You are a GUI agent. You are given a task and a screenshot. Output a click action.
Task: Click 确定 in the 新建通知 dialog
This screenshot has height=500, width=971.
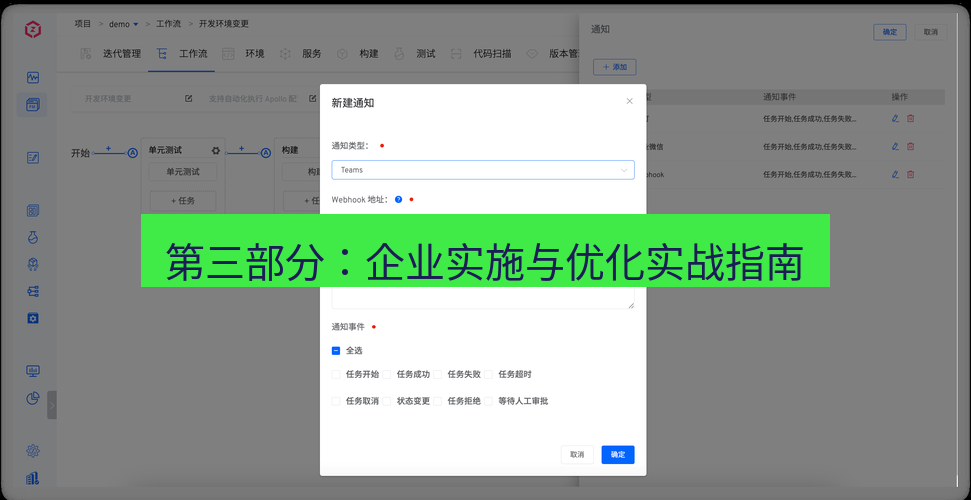(618, 455)
